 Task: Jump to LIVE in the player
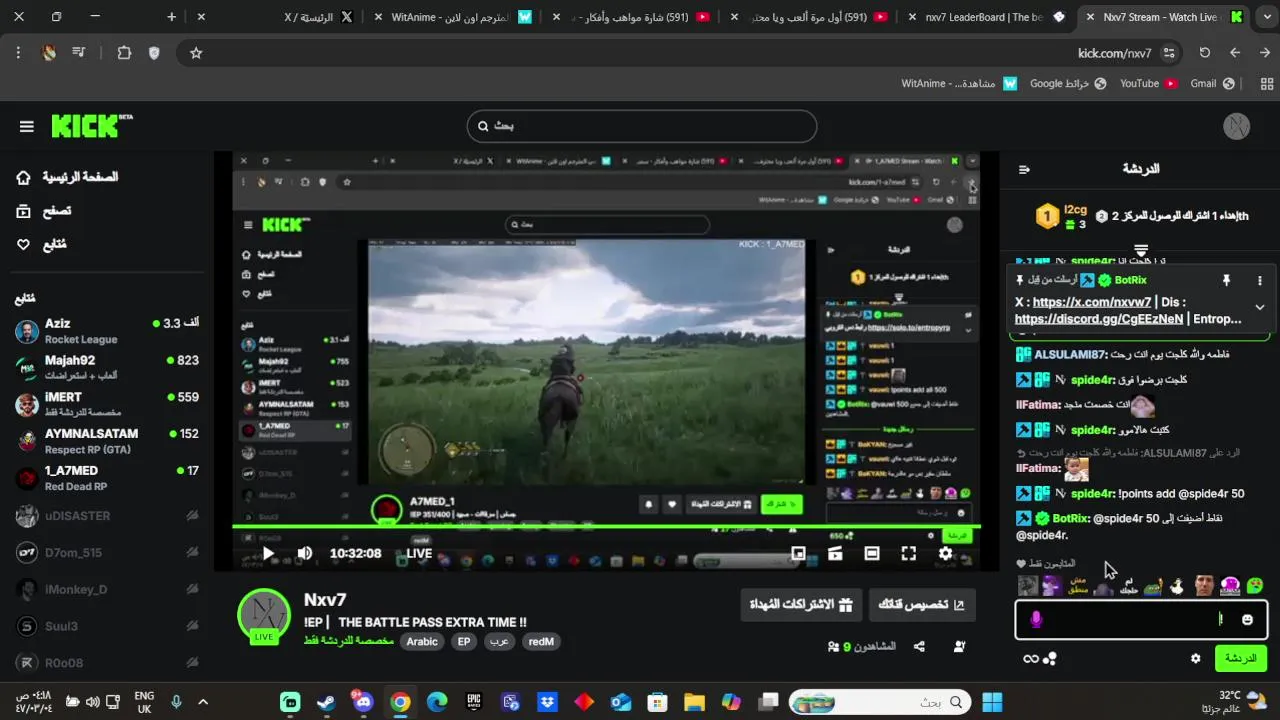[x=419, y=553]
